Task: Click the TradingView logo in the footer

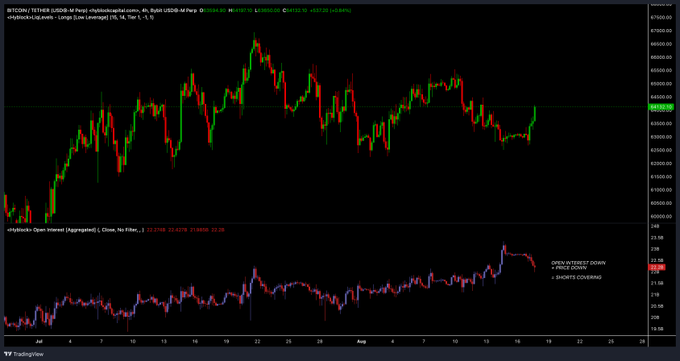Action: 24,354
